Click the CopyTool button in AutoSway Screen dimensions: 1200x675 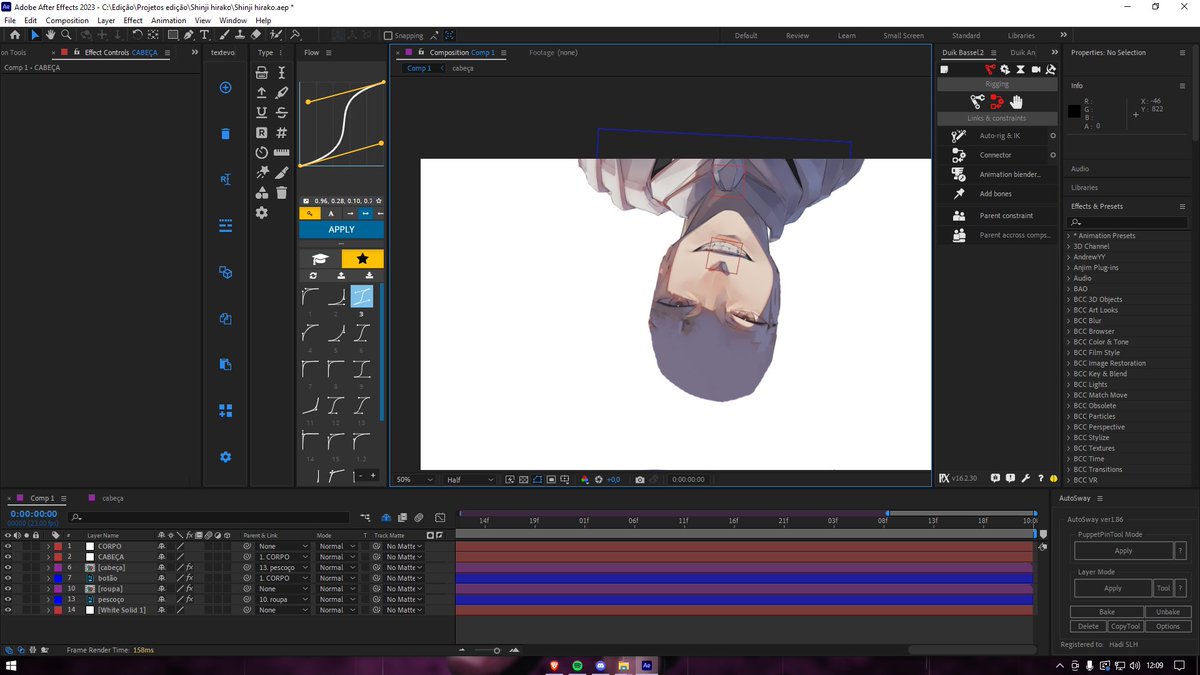tap(1125, 627)
